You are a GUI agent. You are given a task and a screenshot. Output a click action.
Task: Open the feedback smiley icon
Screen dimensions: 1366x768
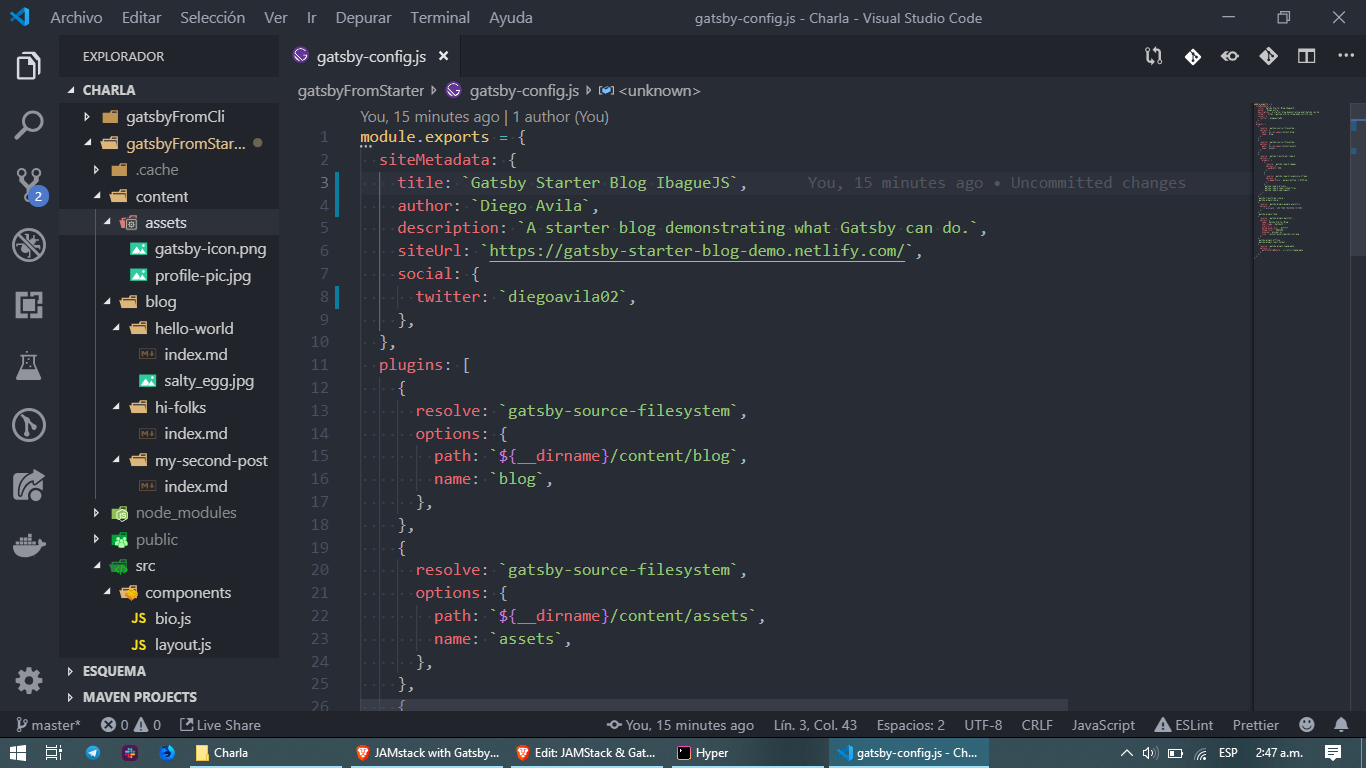(1307, 725)
